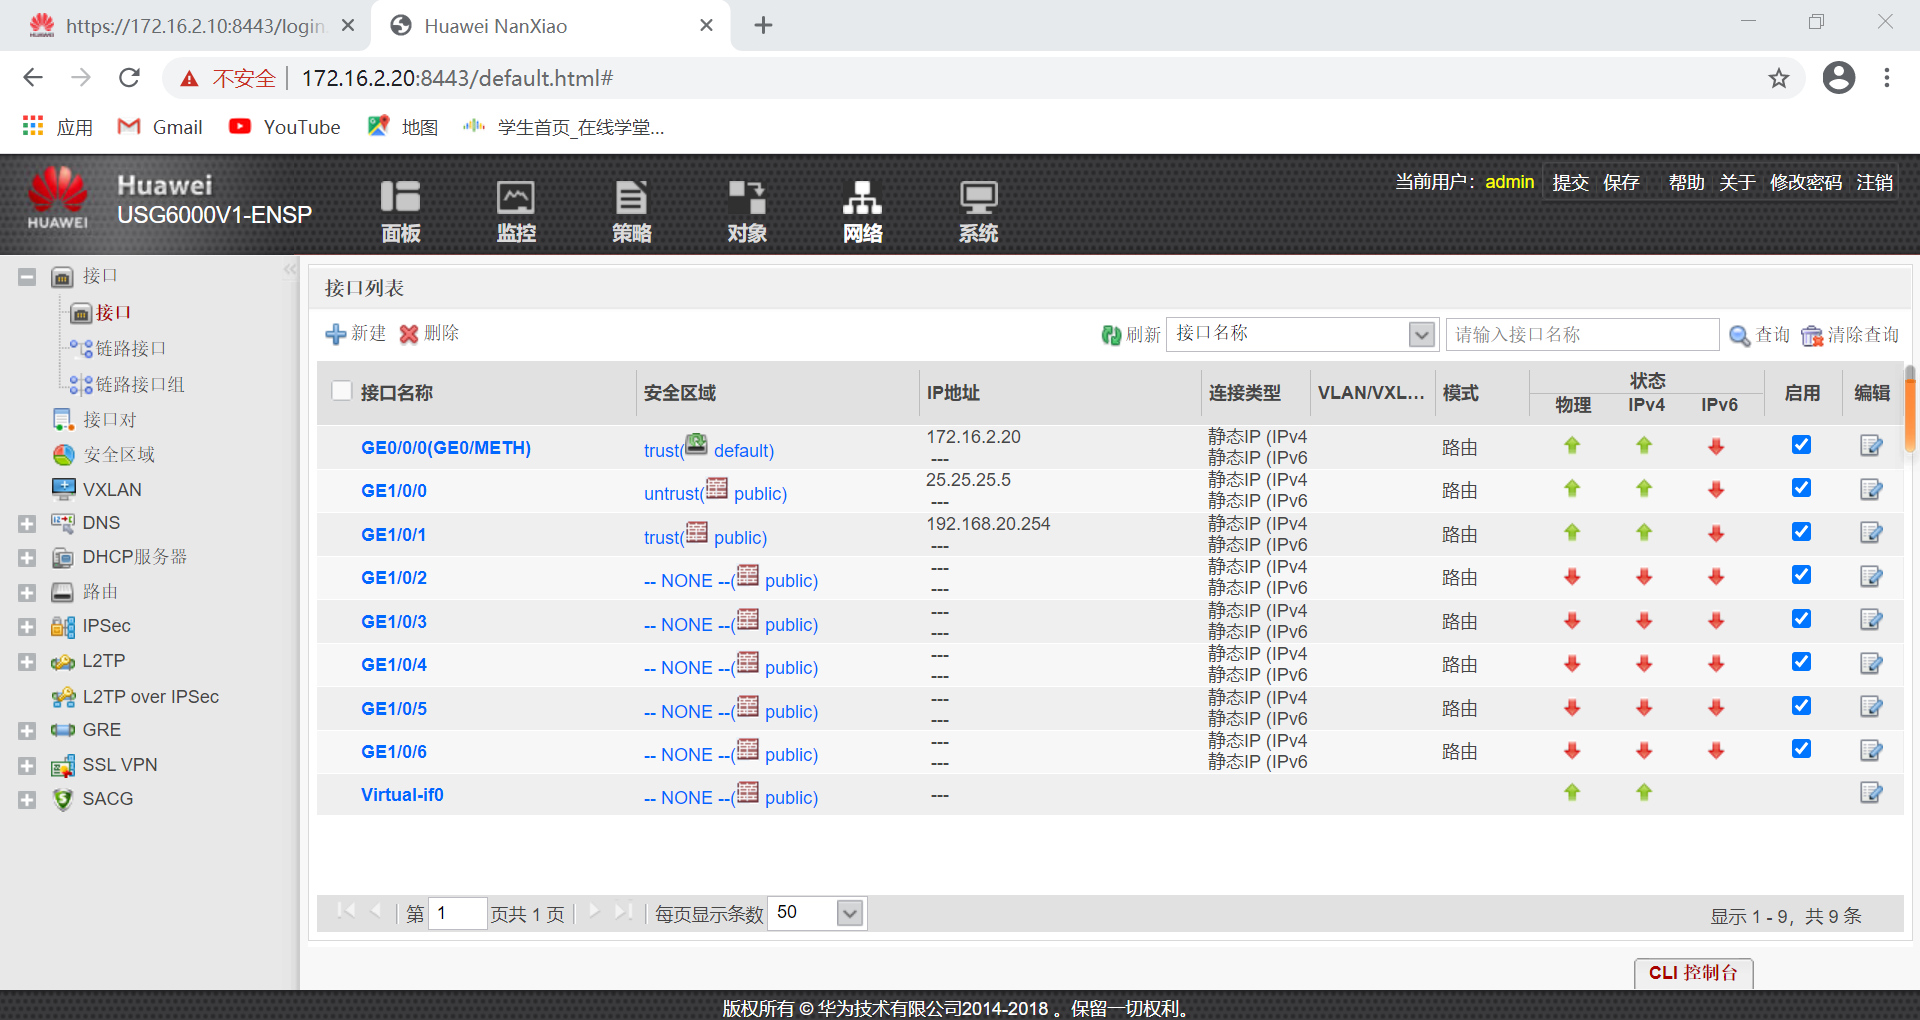
Task: Open the 接口名称 filter dropdown
Action: point(1421,334)
